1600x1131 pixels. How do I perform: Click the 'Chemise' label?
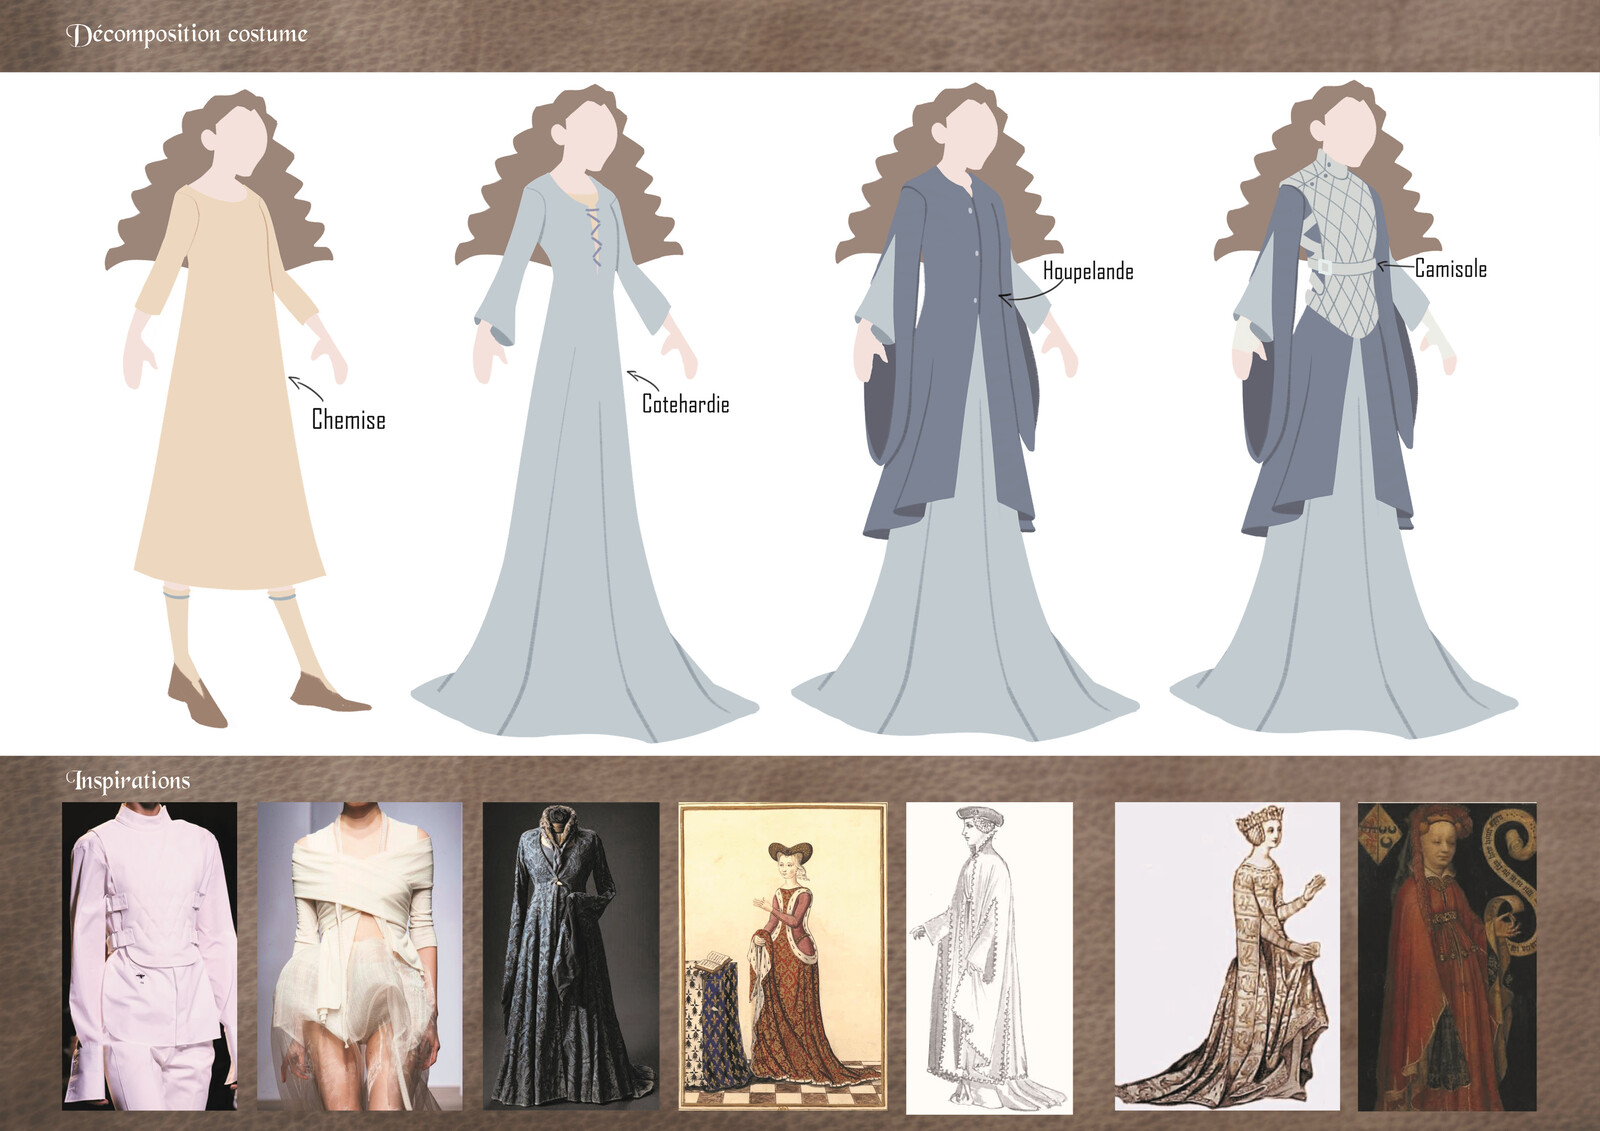pos(348,420)
